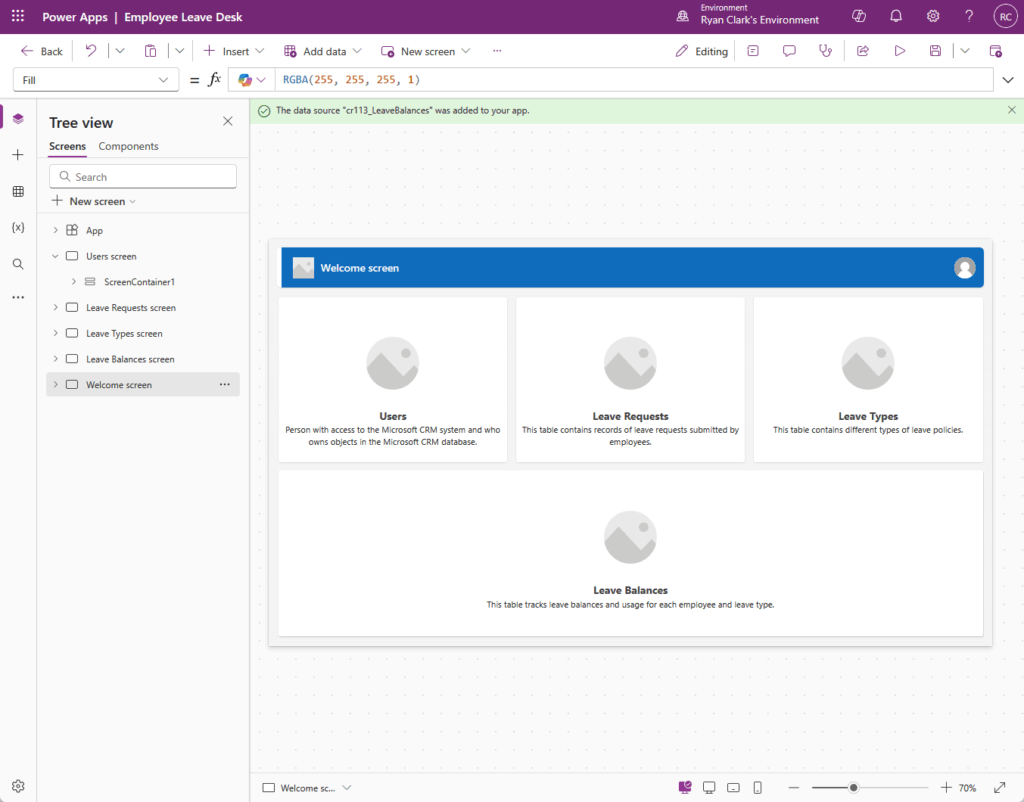The image size is (1024, 802).
Task: Open the toolbar overflow ellipsis menu
Action: [497, 51]
